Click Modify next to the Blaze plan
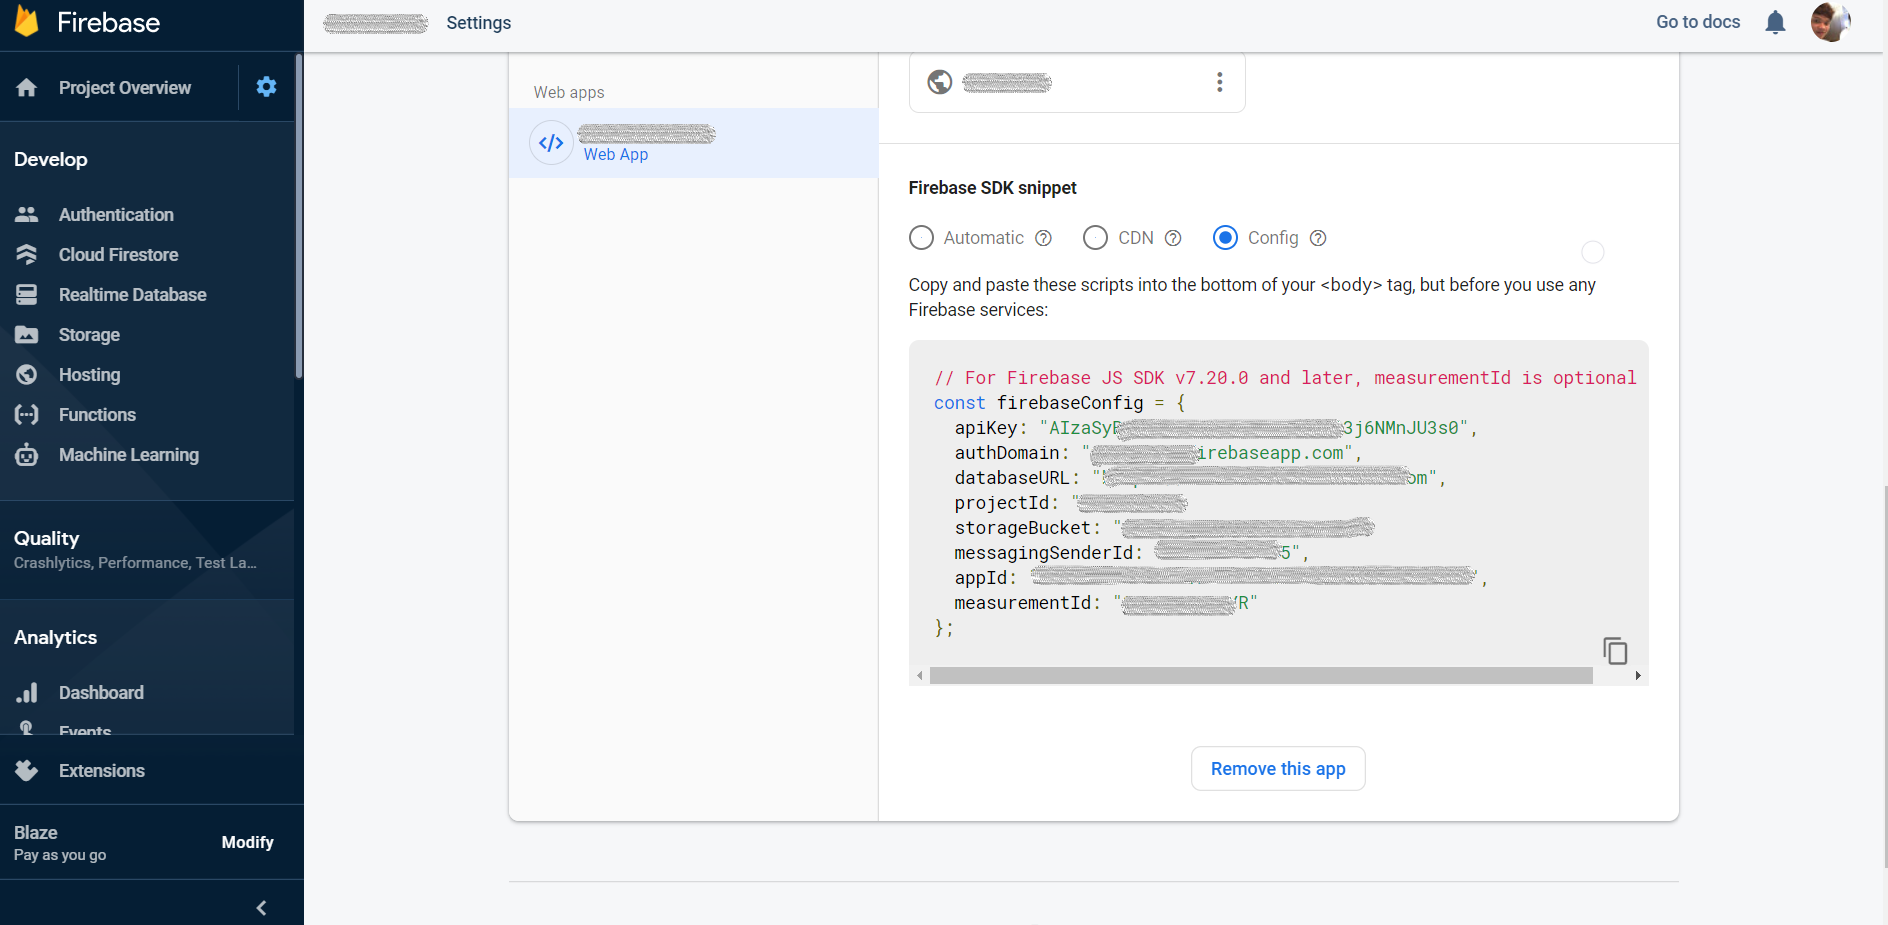This screenshot has width=1888, height=925. [x=247, y=842]
